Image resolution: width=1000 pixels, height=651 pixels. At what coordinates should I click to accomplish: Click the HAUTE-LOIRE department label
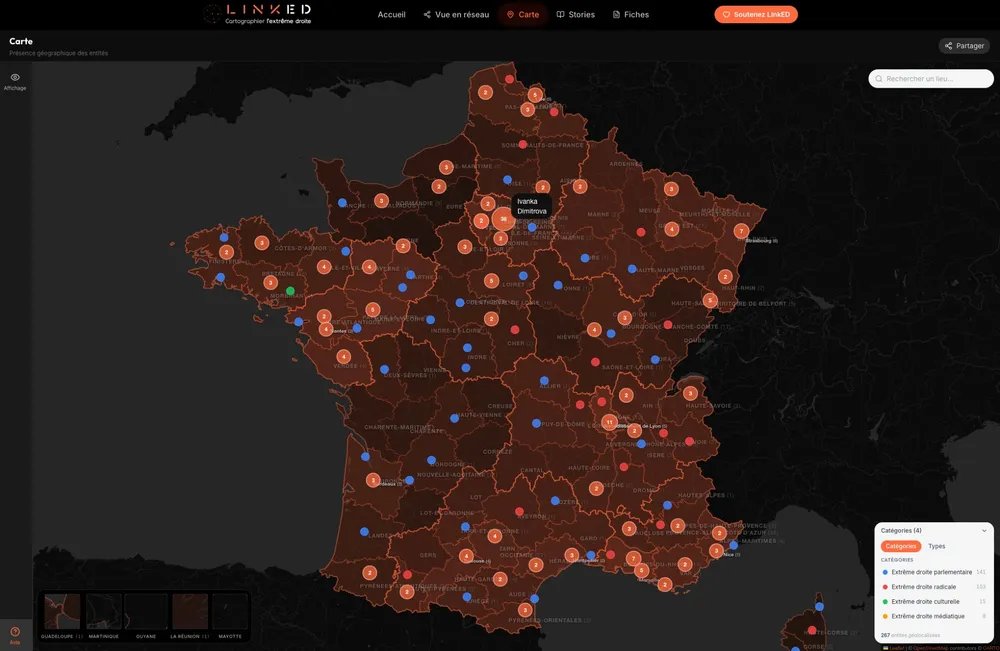point(588,467)
